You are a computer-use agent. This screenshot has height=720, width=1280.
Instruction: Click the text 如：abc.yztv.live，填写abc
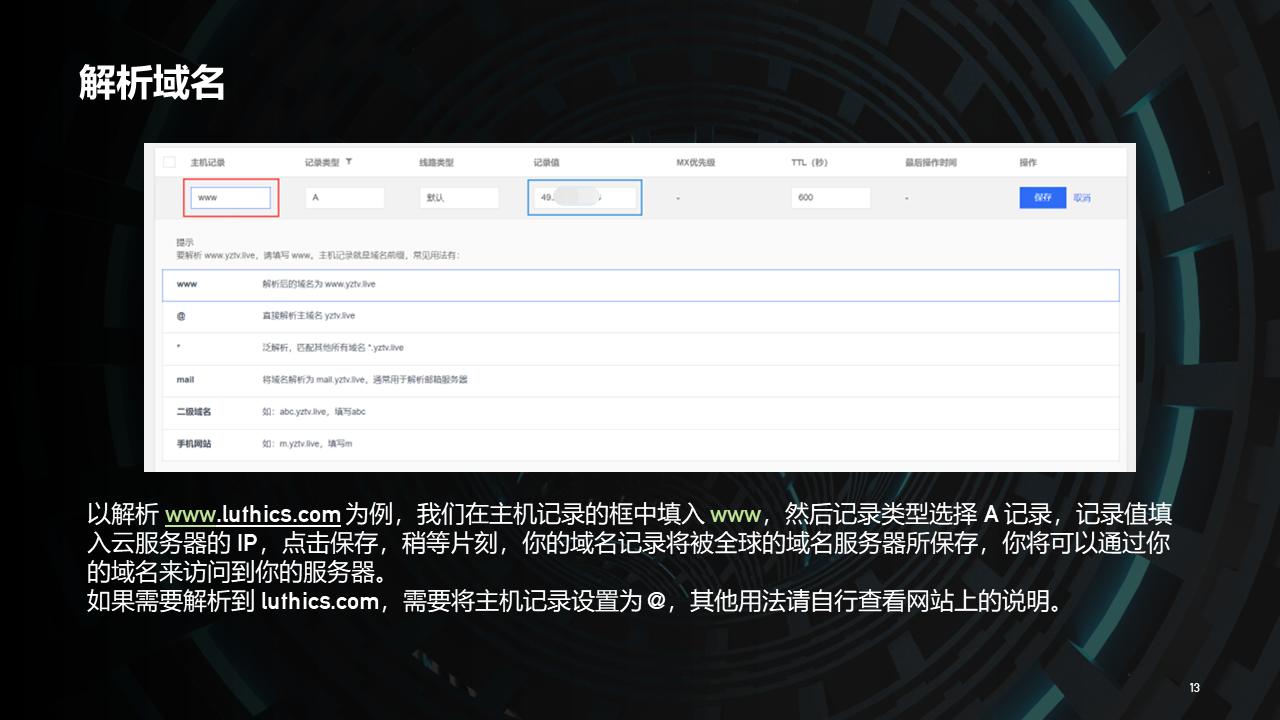click(x=314, y=412)
